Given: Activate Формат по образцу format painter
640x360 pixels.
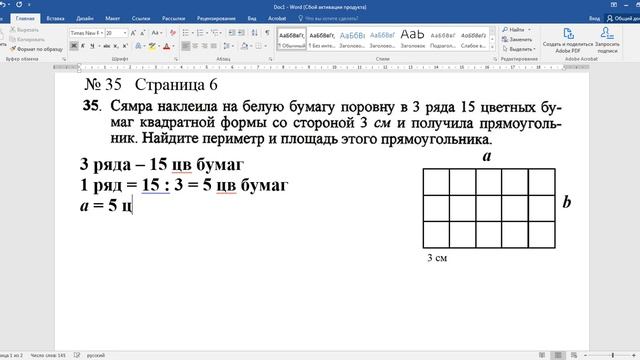Looking at the screenshot, I should [36, 49].
